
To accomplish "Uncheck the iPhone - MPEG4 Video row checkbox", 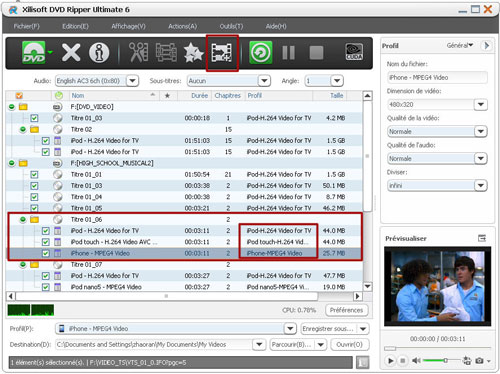I will point(46,253).
